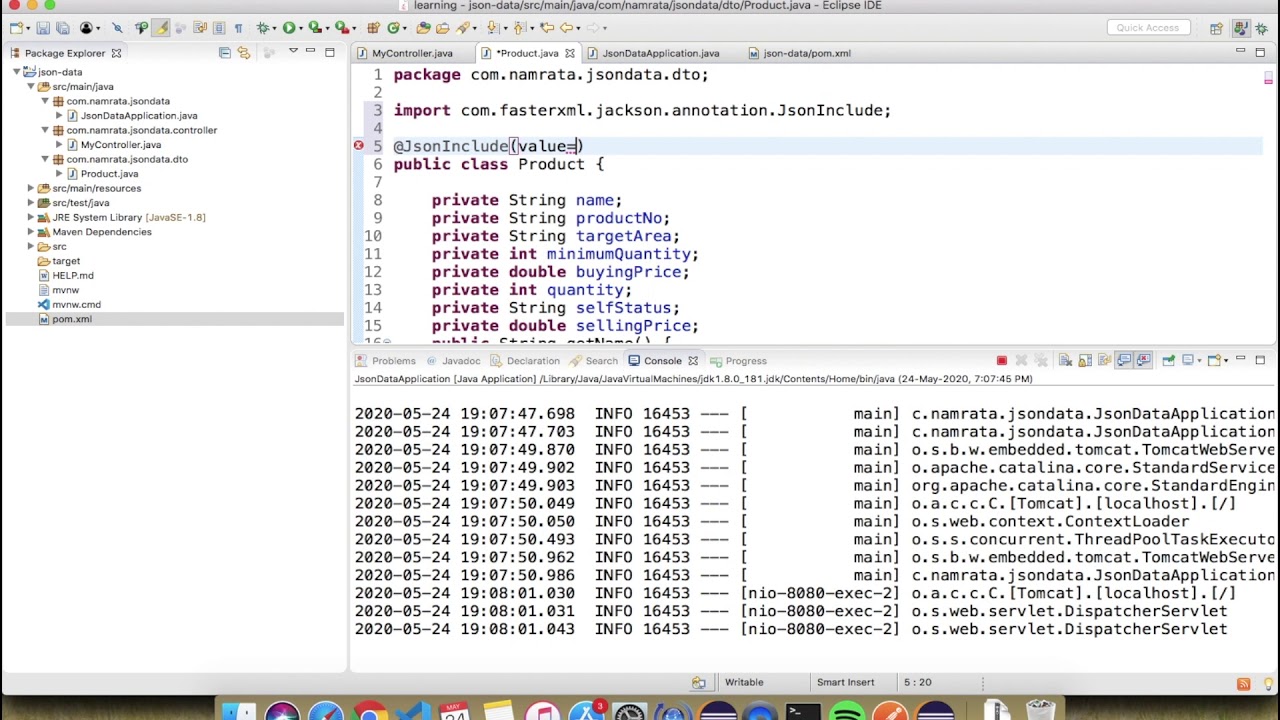Focus the Quick Access search field
This screenshot has height=720, width=1280.
coord(1148,28)
